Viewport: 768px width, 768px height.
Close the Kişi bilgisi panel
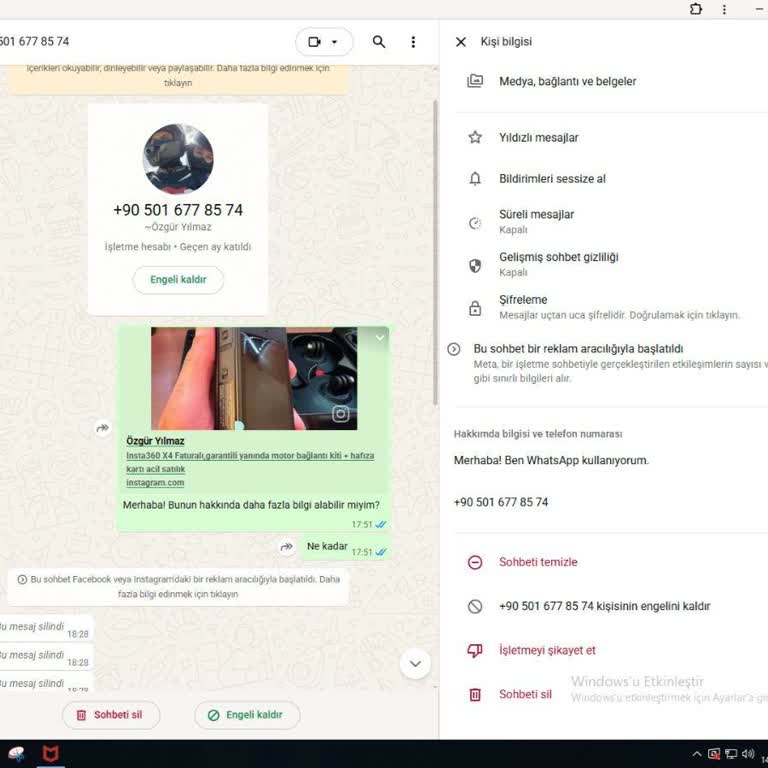point(460,42)
